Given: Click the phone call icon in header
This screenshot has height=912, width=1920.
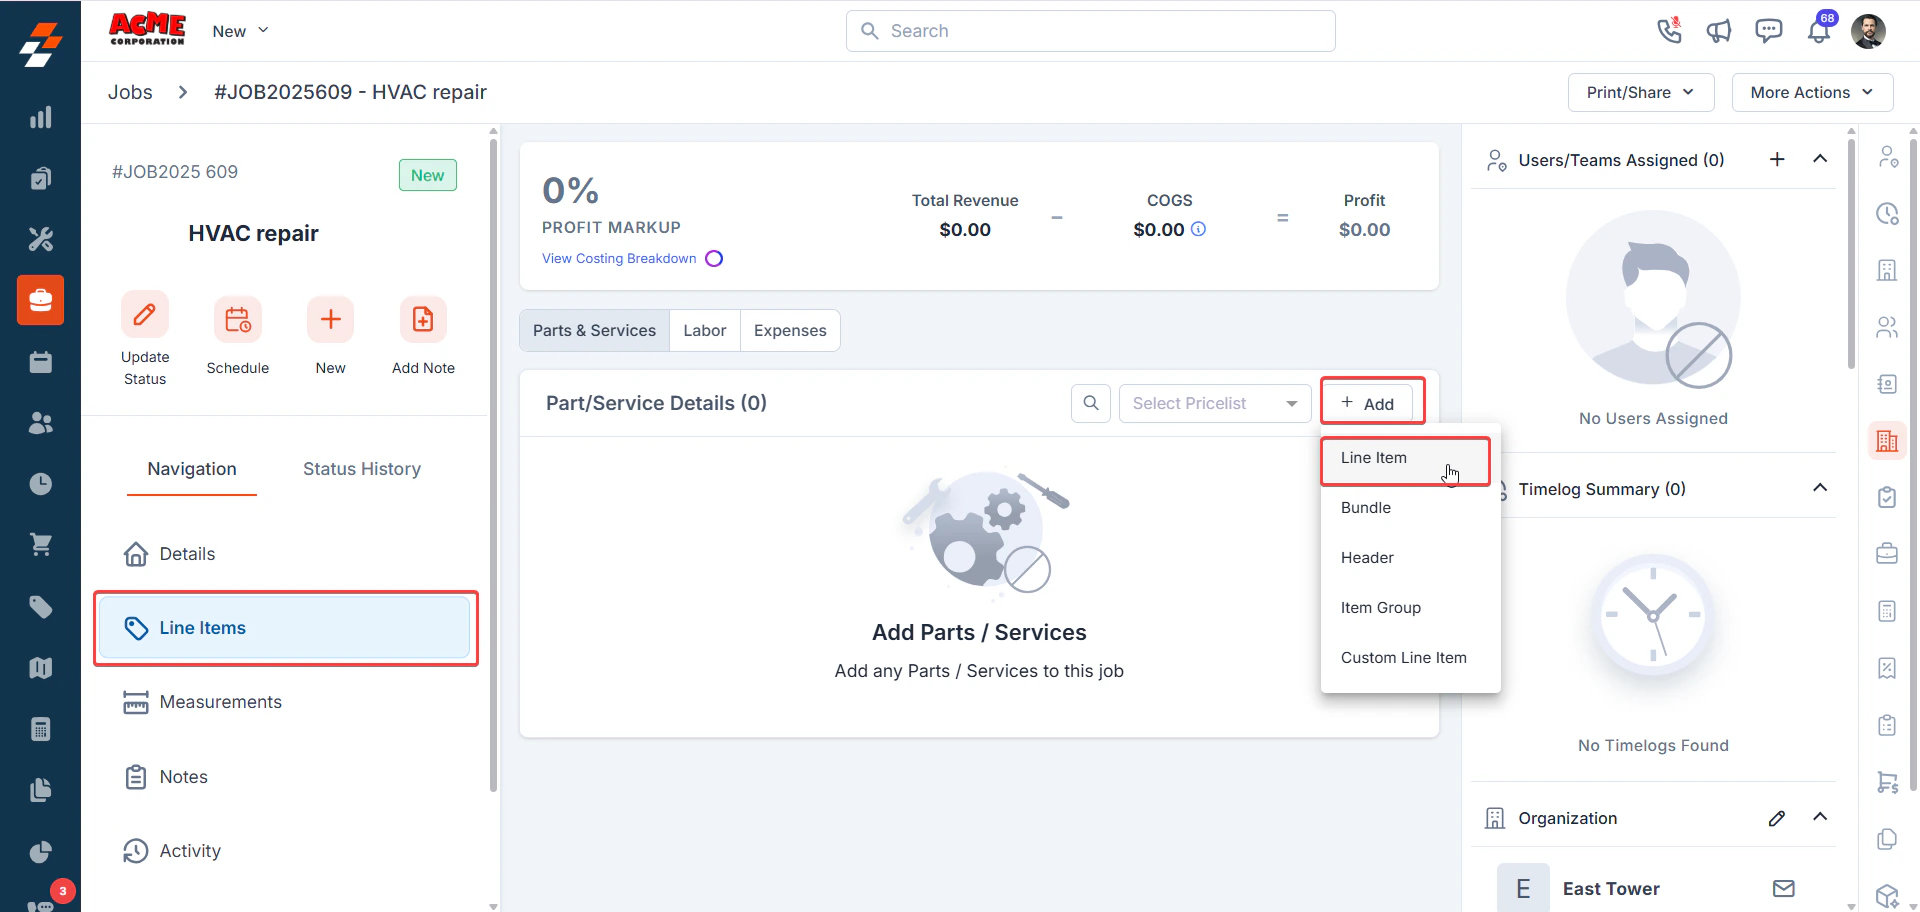Looking at the screenshot, I should click(1669, 31).
